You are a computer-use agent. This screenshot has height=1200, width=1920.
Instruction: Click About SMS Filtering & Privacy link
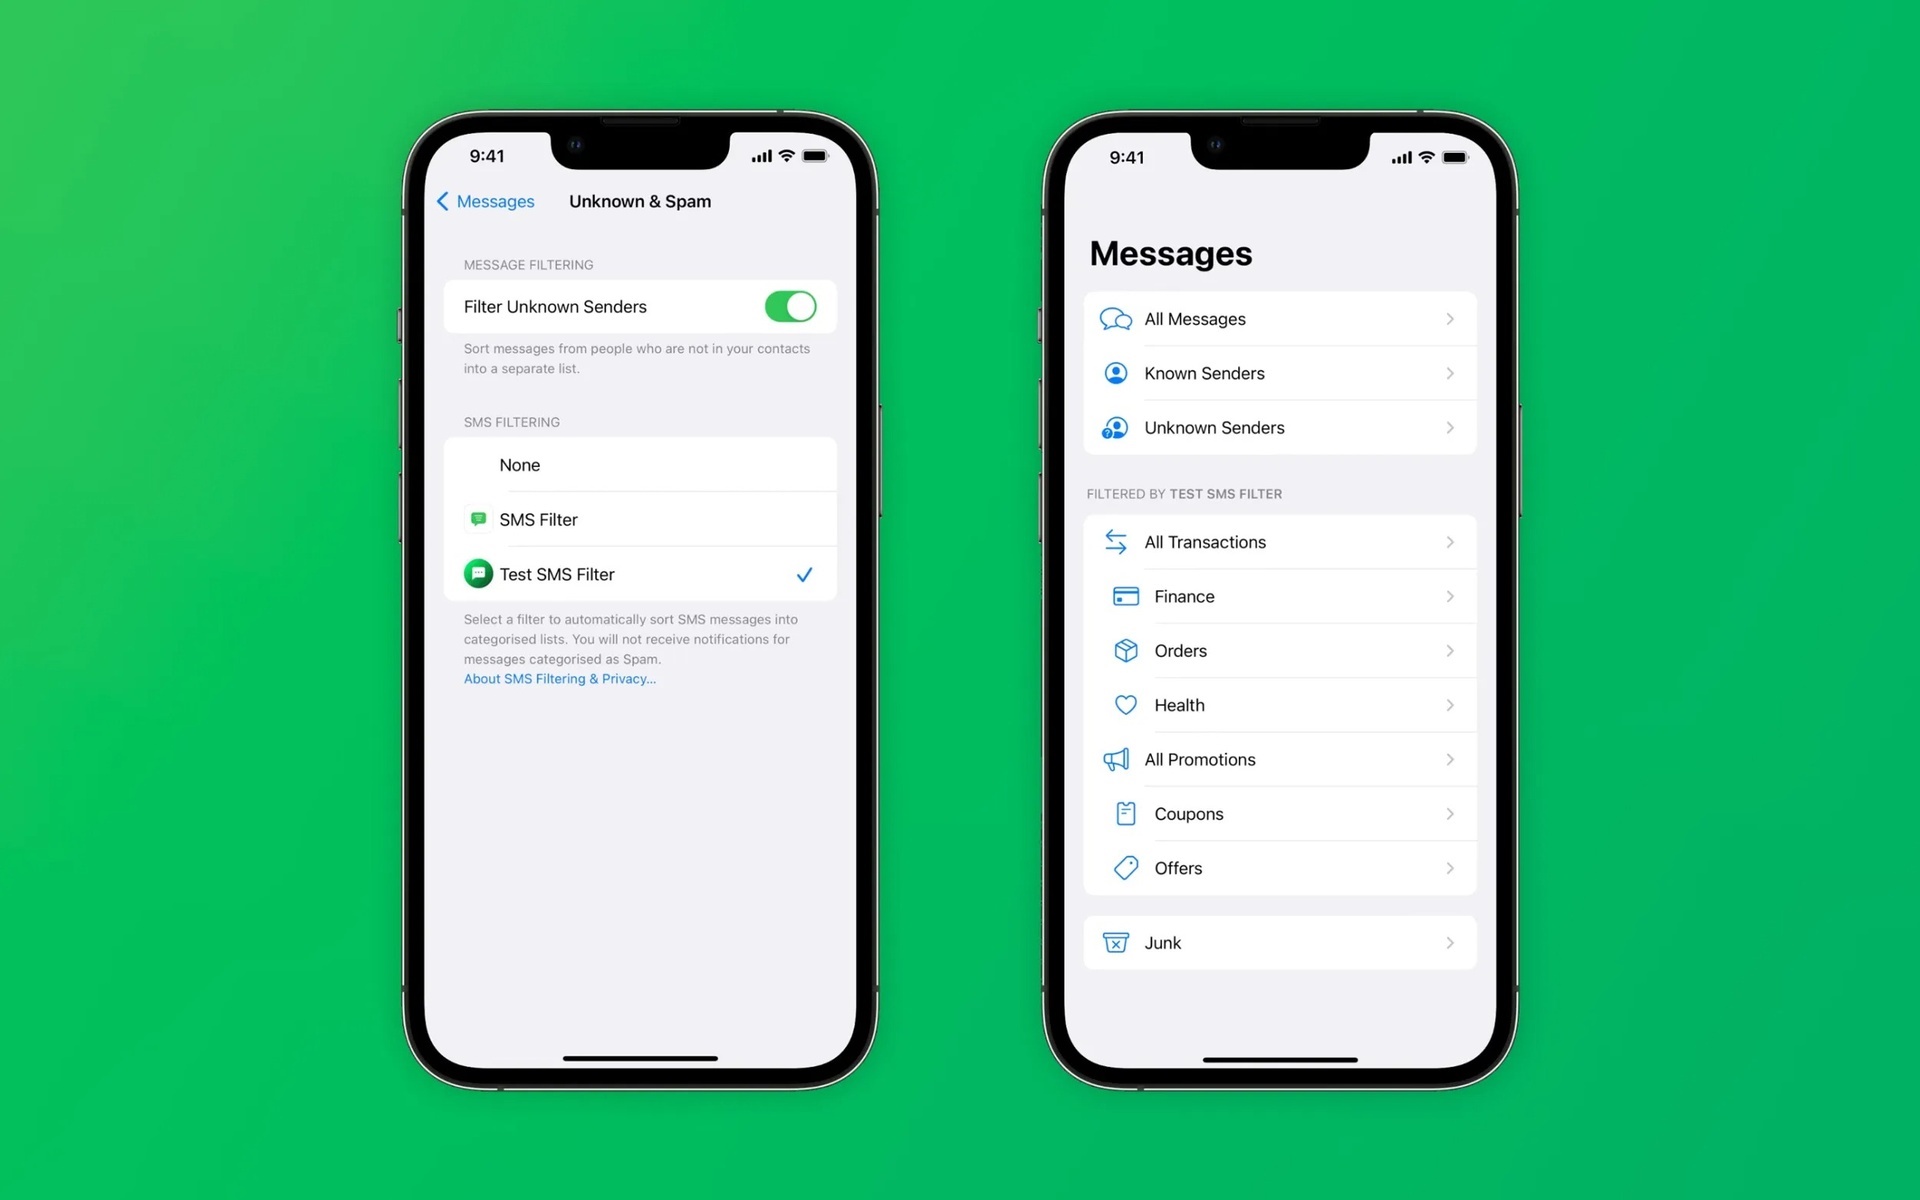click(x=560, y=677)
